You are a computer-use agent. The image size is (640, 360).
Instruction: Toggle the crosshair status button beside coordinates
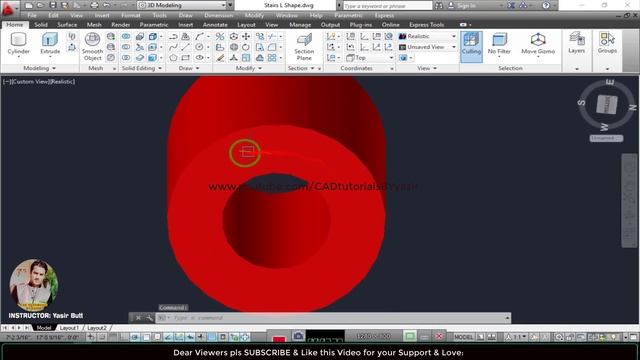pos(90,337)
